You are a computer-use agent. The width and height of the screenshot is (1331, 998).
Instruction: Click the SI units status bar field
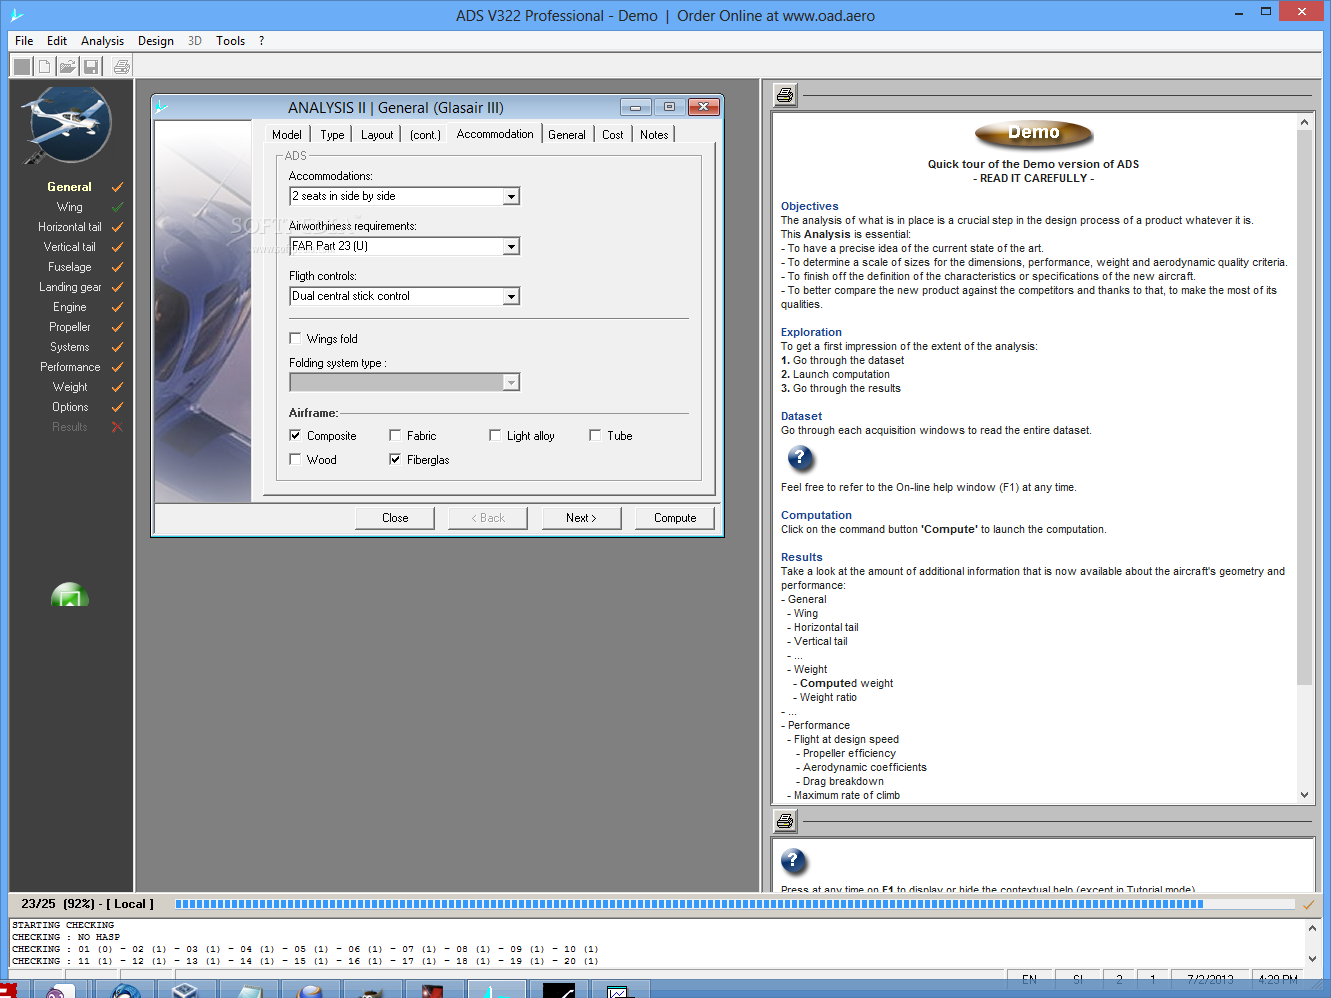1078,979
